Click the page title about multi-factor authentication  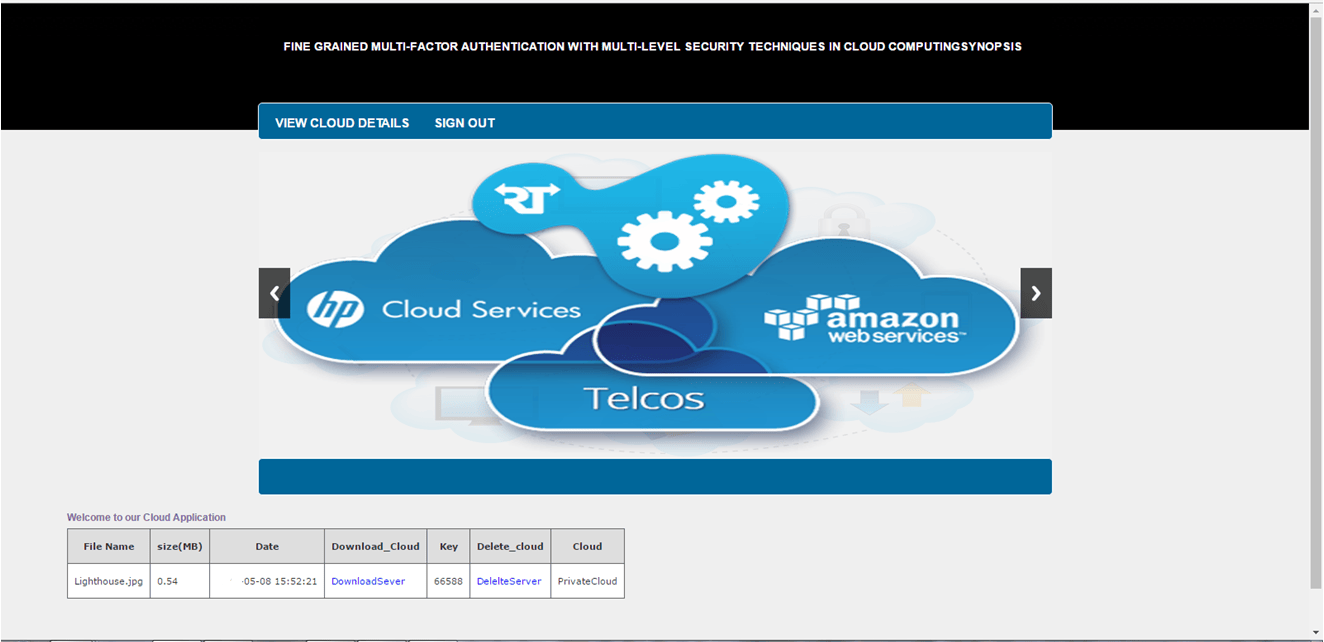point(652,46)
